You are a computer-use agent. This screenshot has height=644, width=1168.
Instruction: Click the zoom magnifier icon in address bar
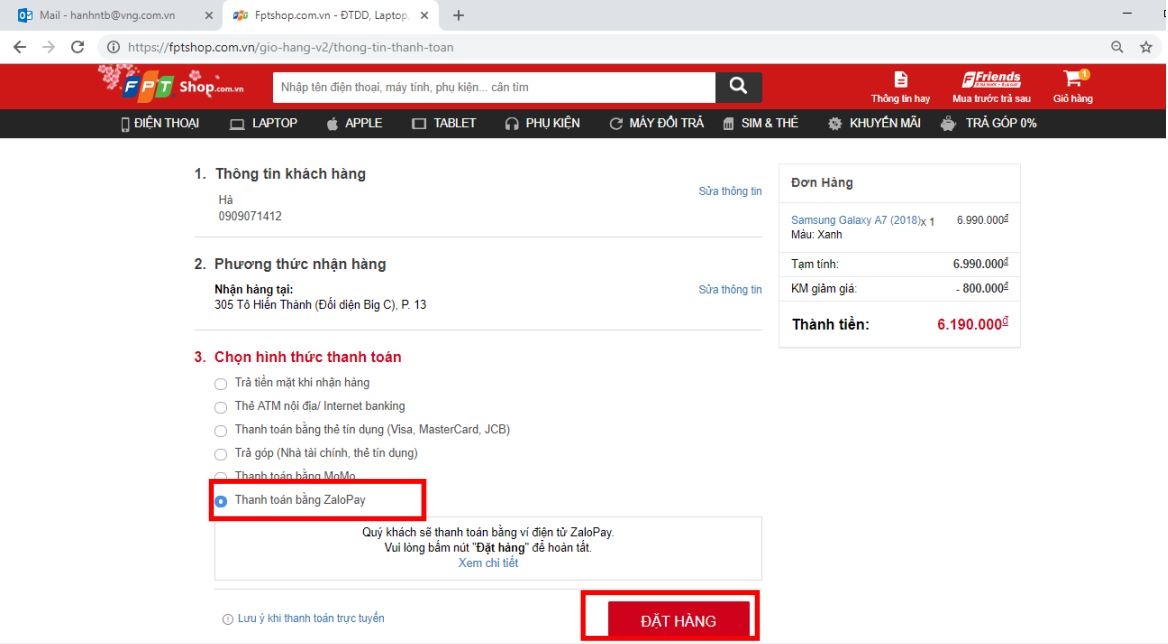1117,47
